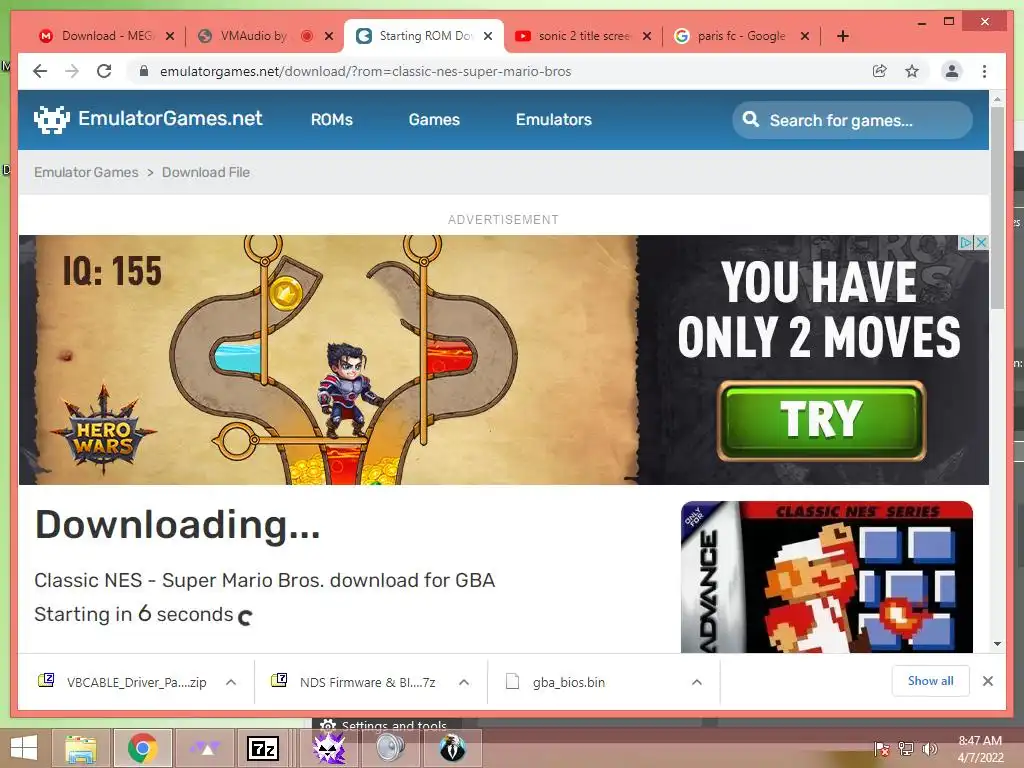Screen dimensions: 1024x768
Task: Click the address bar URL
Action: click(x=366, y=71)
